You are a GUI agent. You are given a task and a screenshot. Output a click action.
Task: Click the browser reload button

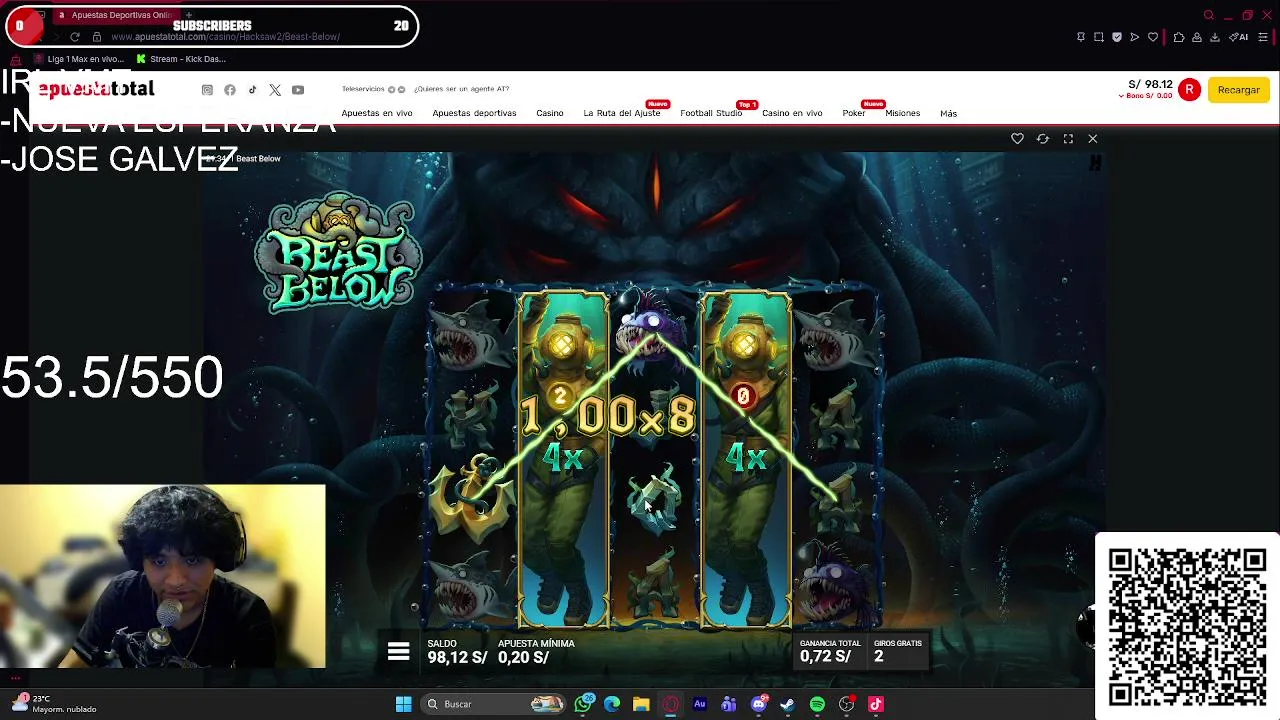pyautogui.click(x=74, y=37)
